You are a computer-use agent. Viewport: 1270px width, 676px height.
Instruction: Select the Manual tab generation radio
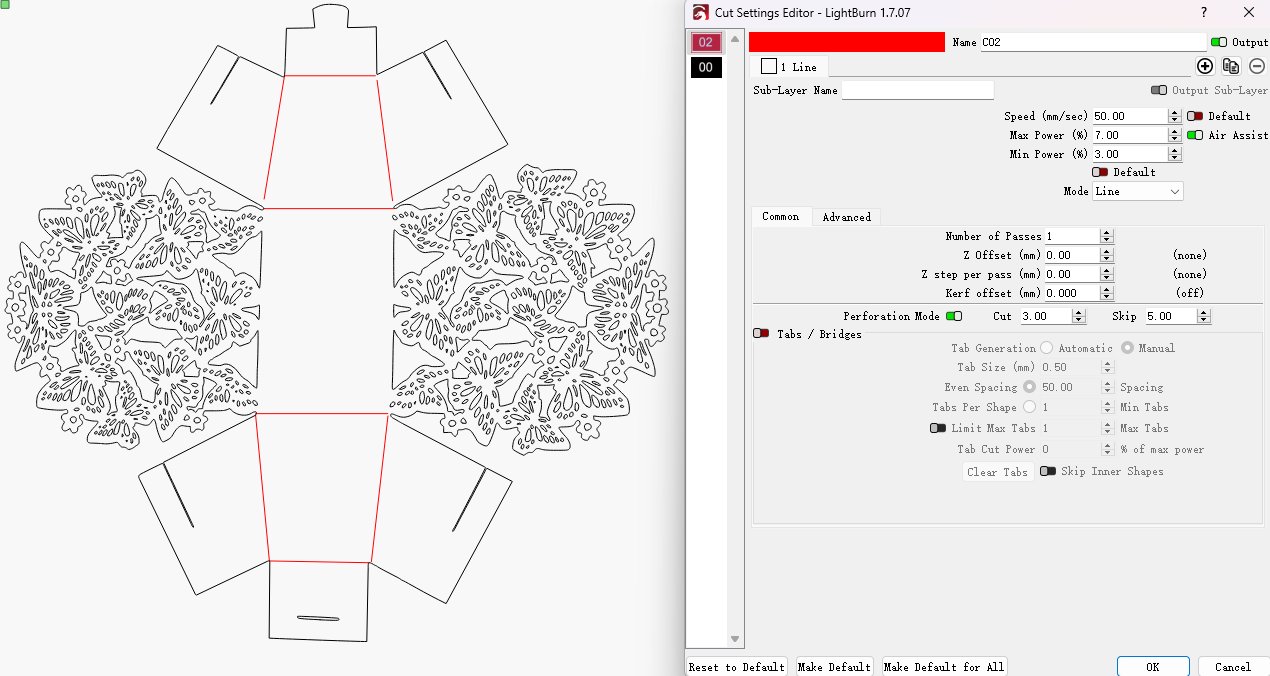click(1127, 348)
